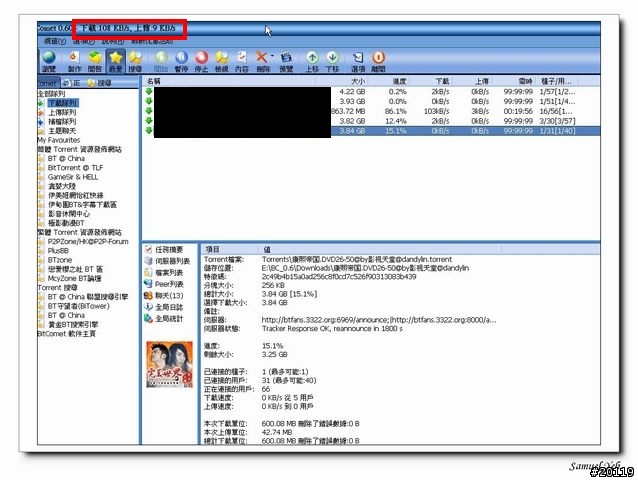Click the 搜尋 search toolbar icon

(x=135, y=61)
